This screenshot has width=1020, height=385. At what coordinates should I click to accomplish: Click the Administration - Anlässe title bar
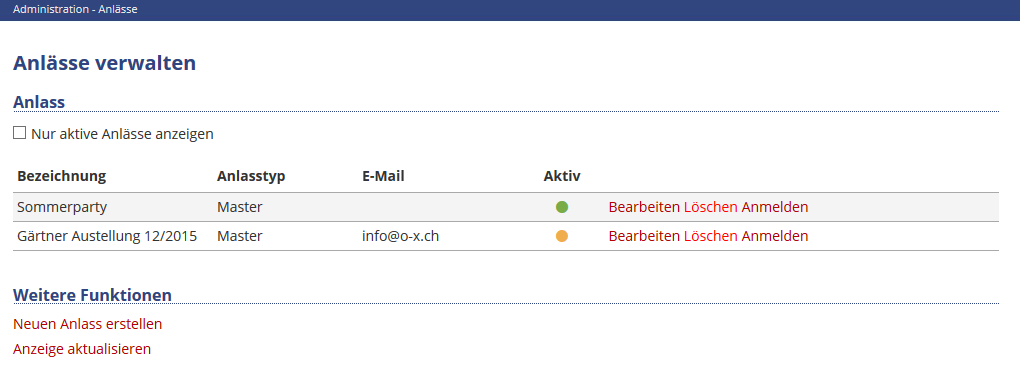(510, 10)
